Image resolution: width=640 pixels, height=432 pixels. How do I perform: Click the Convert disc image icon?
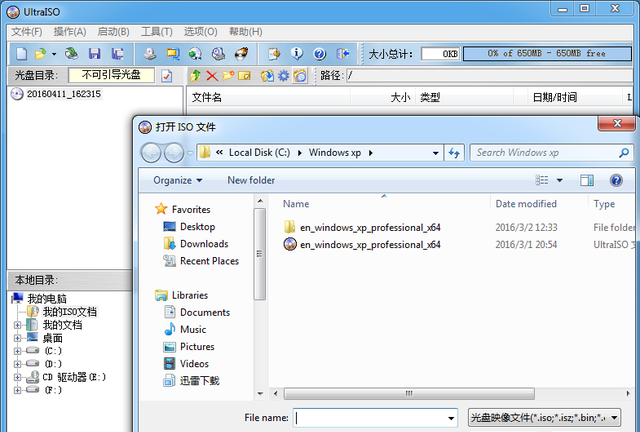196,53
